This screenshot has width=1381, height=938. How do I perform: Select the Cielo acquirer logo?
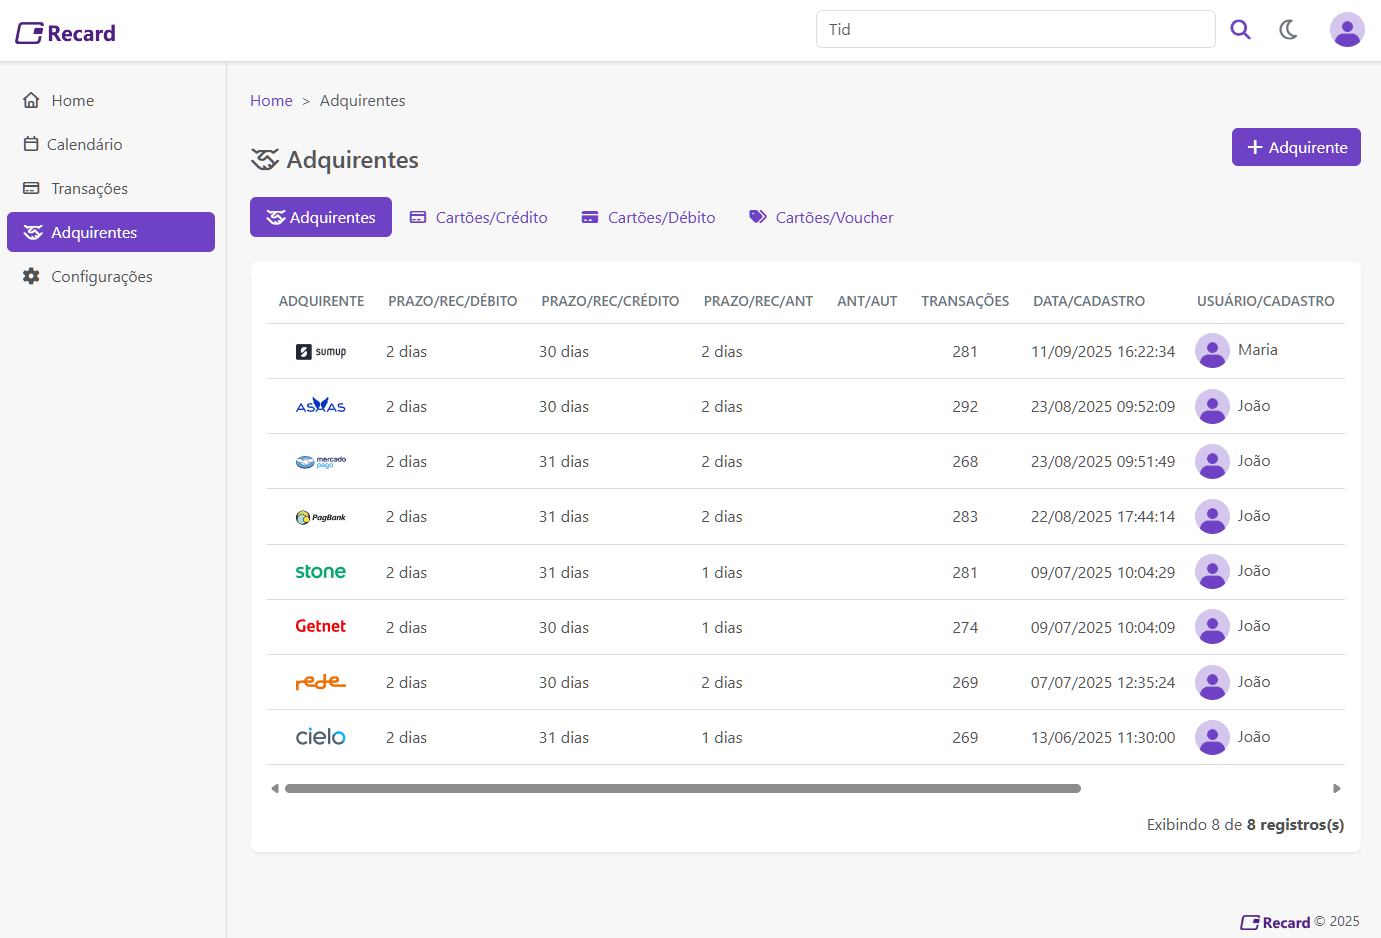point(320,737)
